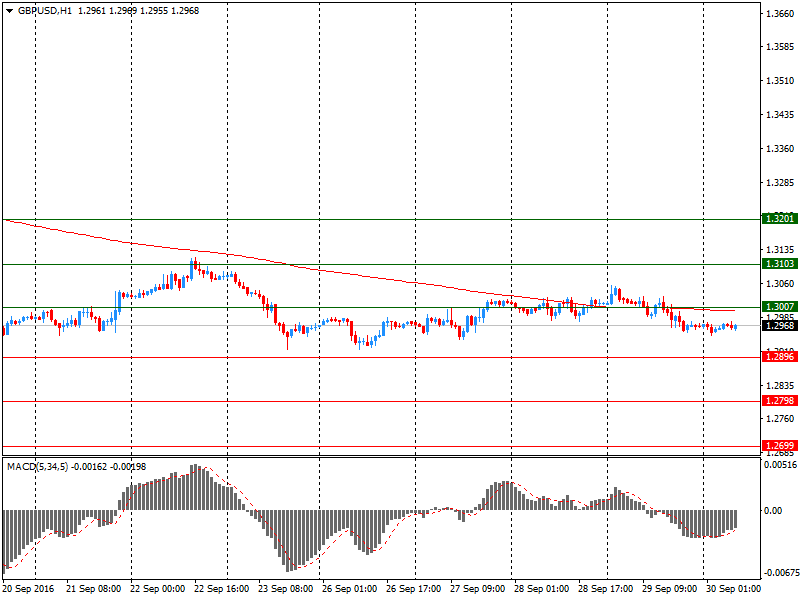800x600 pixels.
Task: Select the 1.3201 green resistance level label
Action: coord(780,219)
